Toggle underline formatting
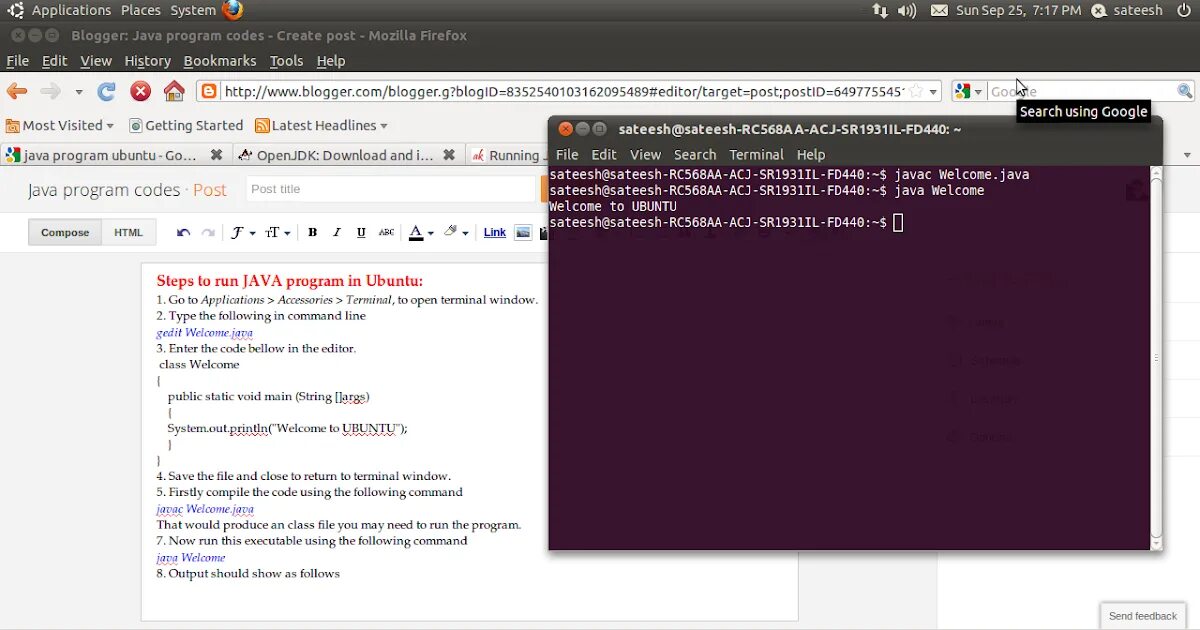 [361, 232]
